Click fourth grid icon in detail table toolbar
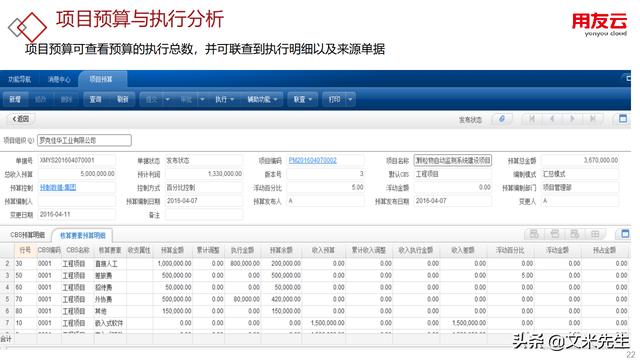Viewport: 640px width, 360px height. pyautogui.click(x=595, y=234)
